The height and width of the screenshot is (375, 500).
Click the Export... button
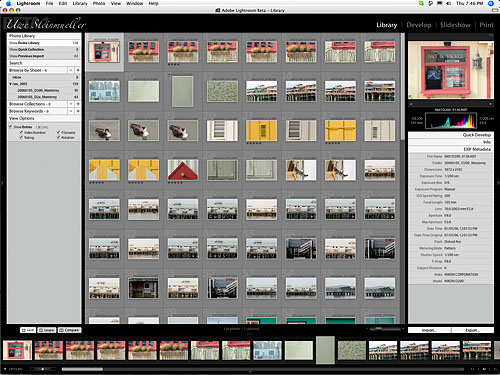pyautogui.click(x=472, y=330)
